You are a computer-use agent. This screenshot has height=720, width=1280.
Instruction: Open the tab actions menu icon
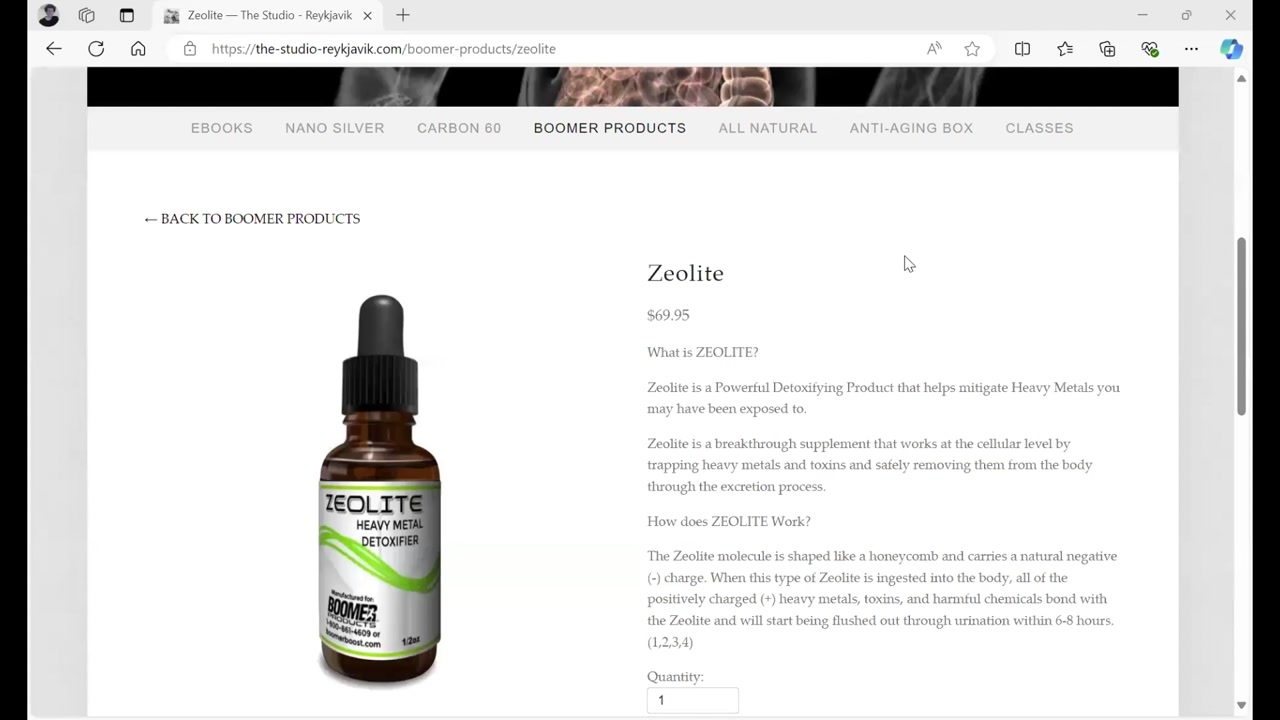tap(126, 15)
